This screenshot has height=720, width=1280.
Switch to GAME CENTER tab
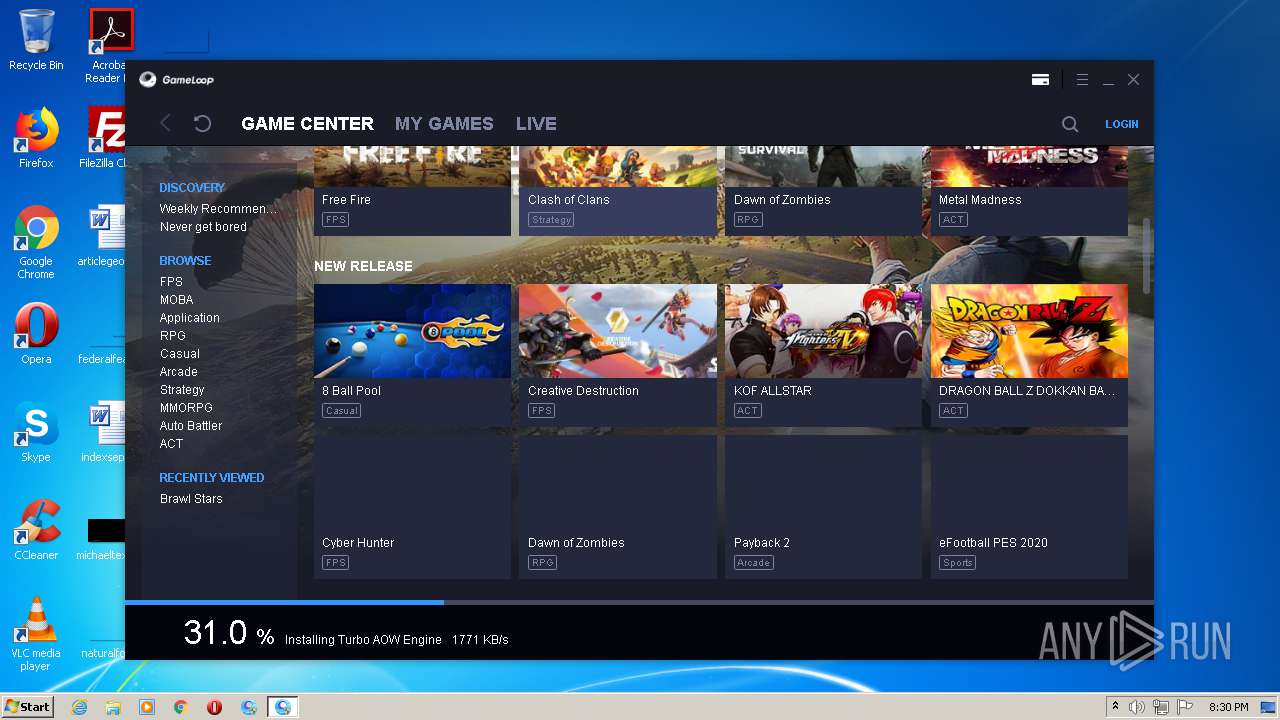[x=308, y=124]
